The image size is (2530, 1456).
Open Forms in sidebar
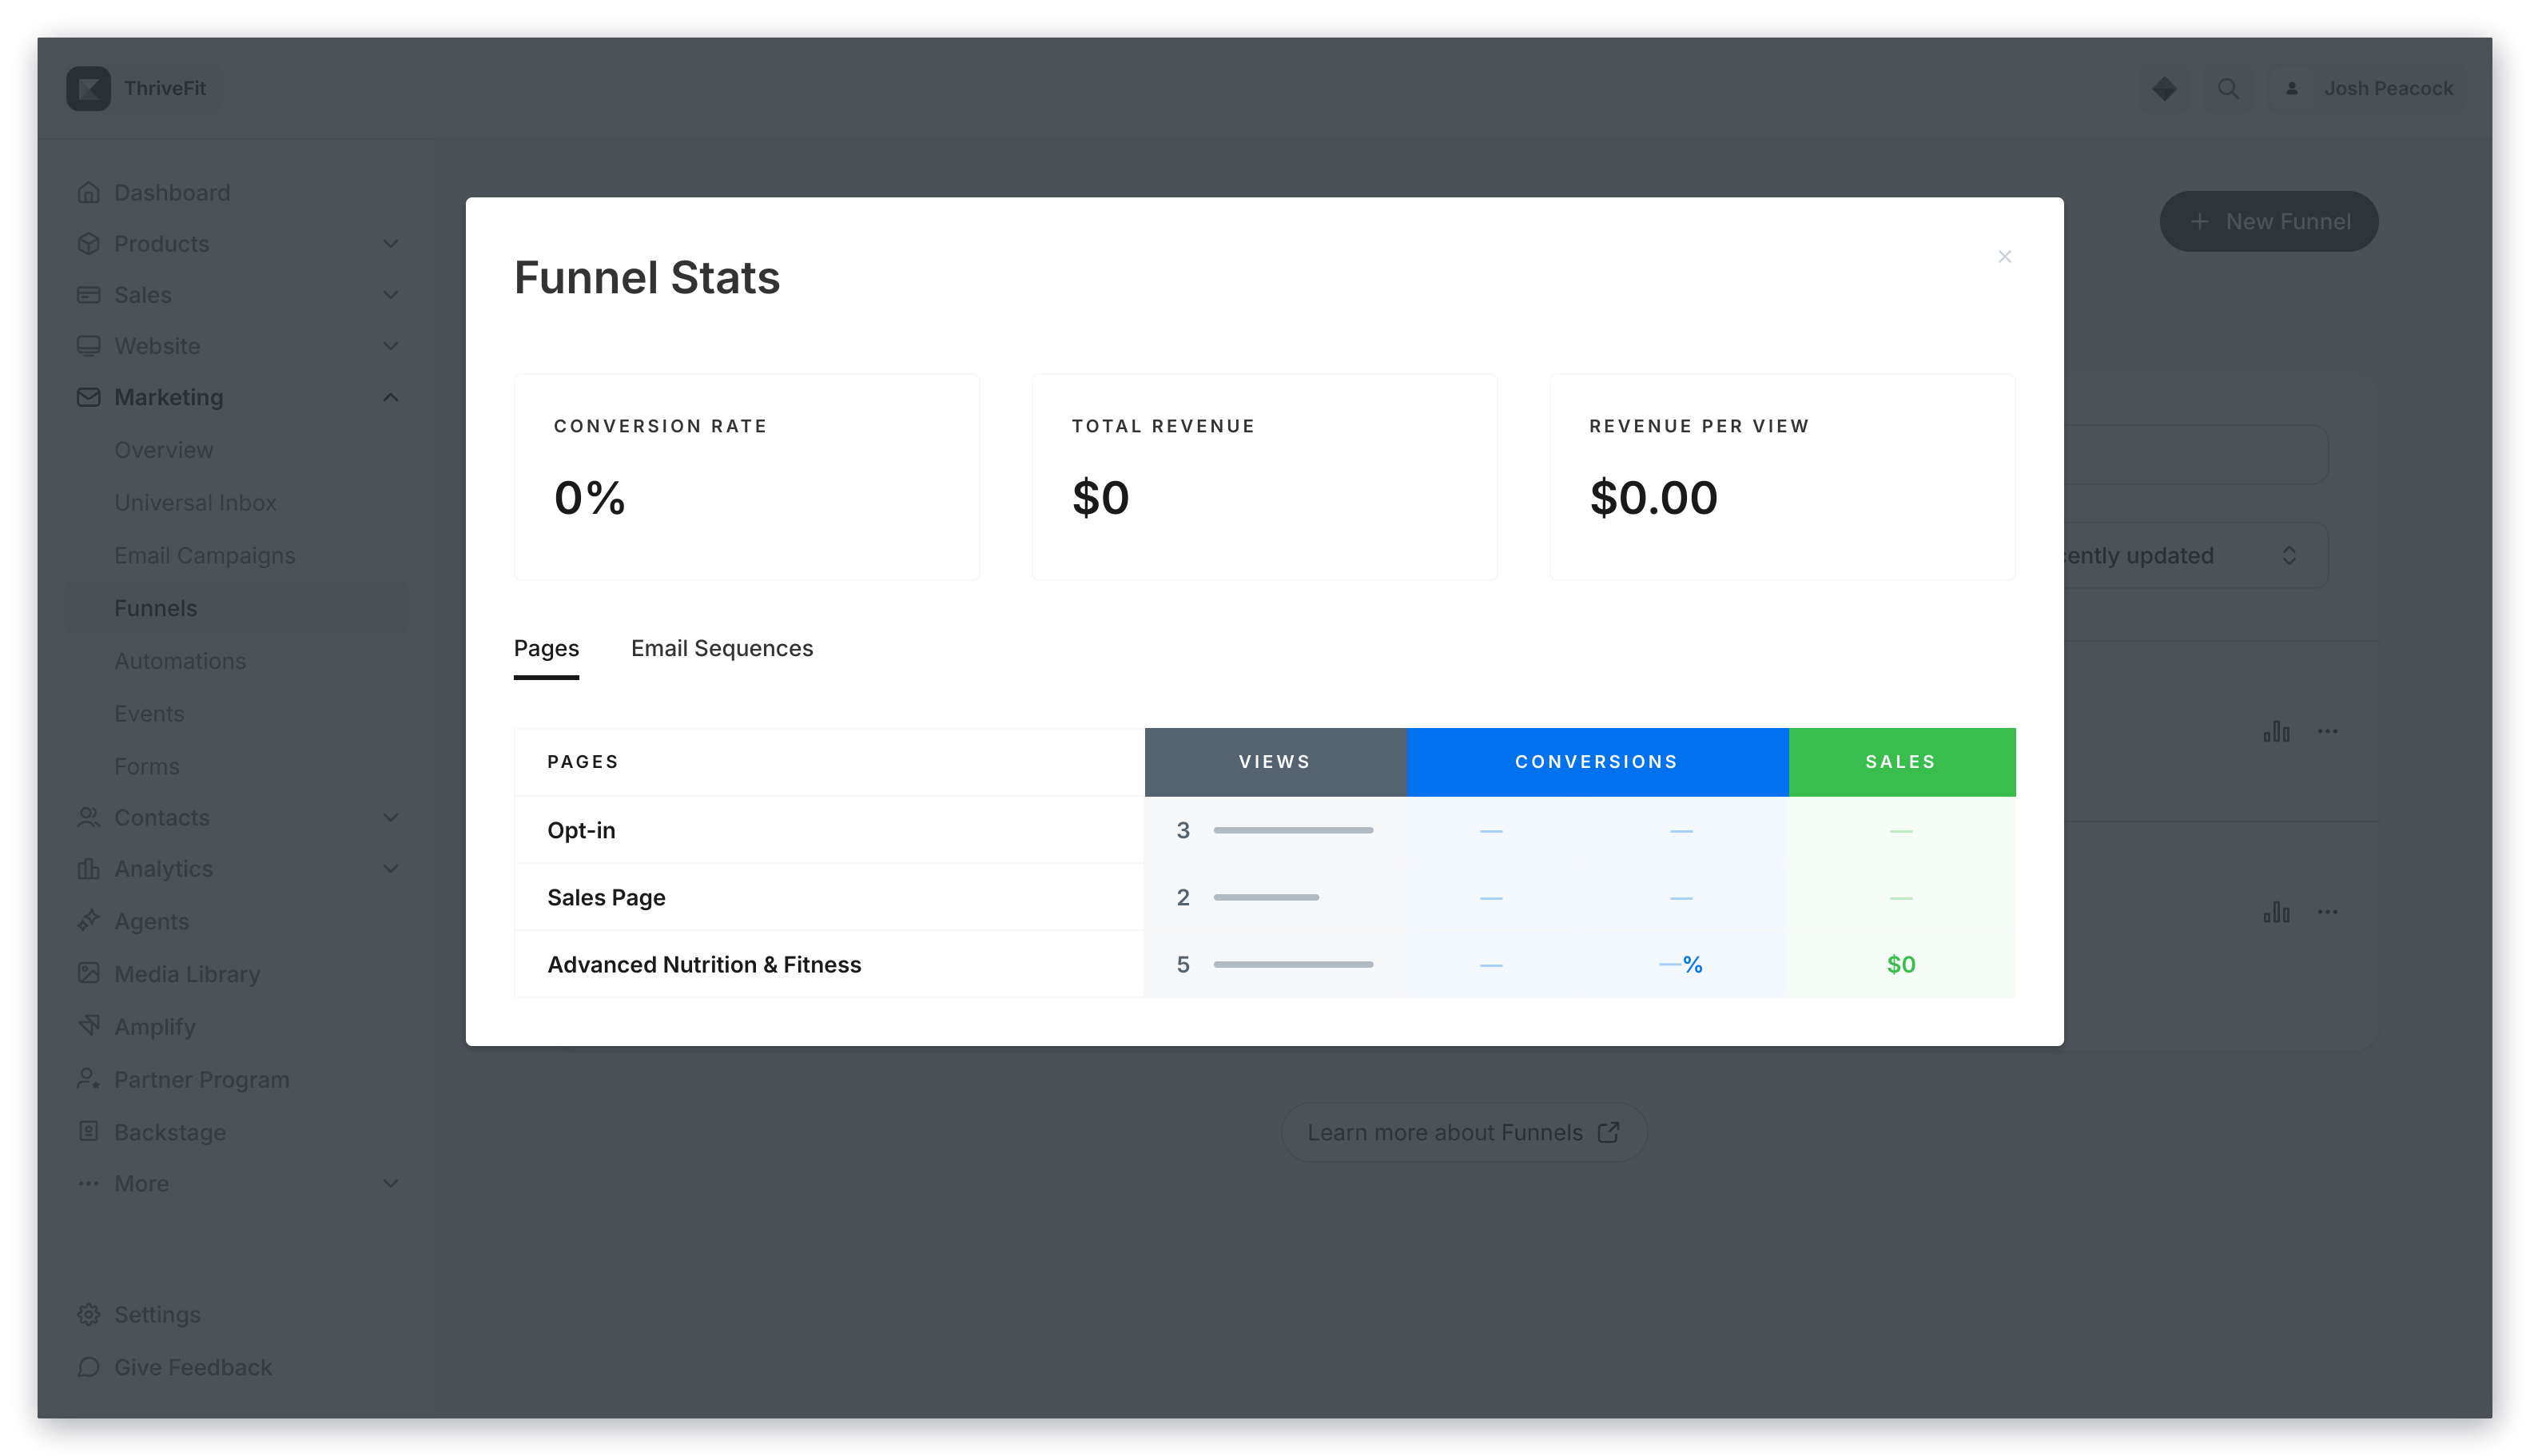[147, 766]
